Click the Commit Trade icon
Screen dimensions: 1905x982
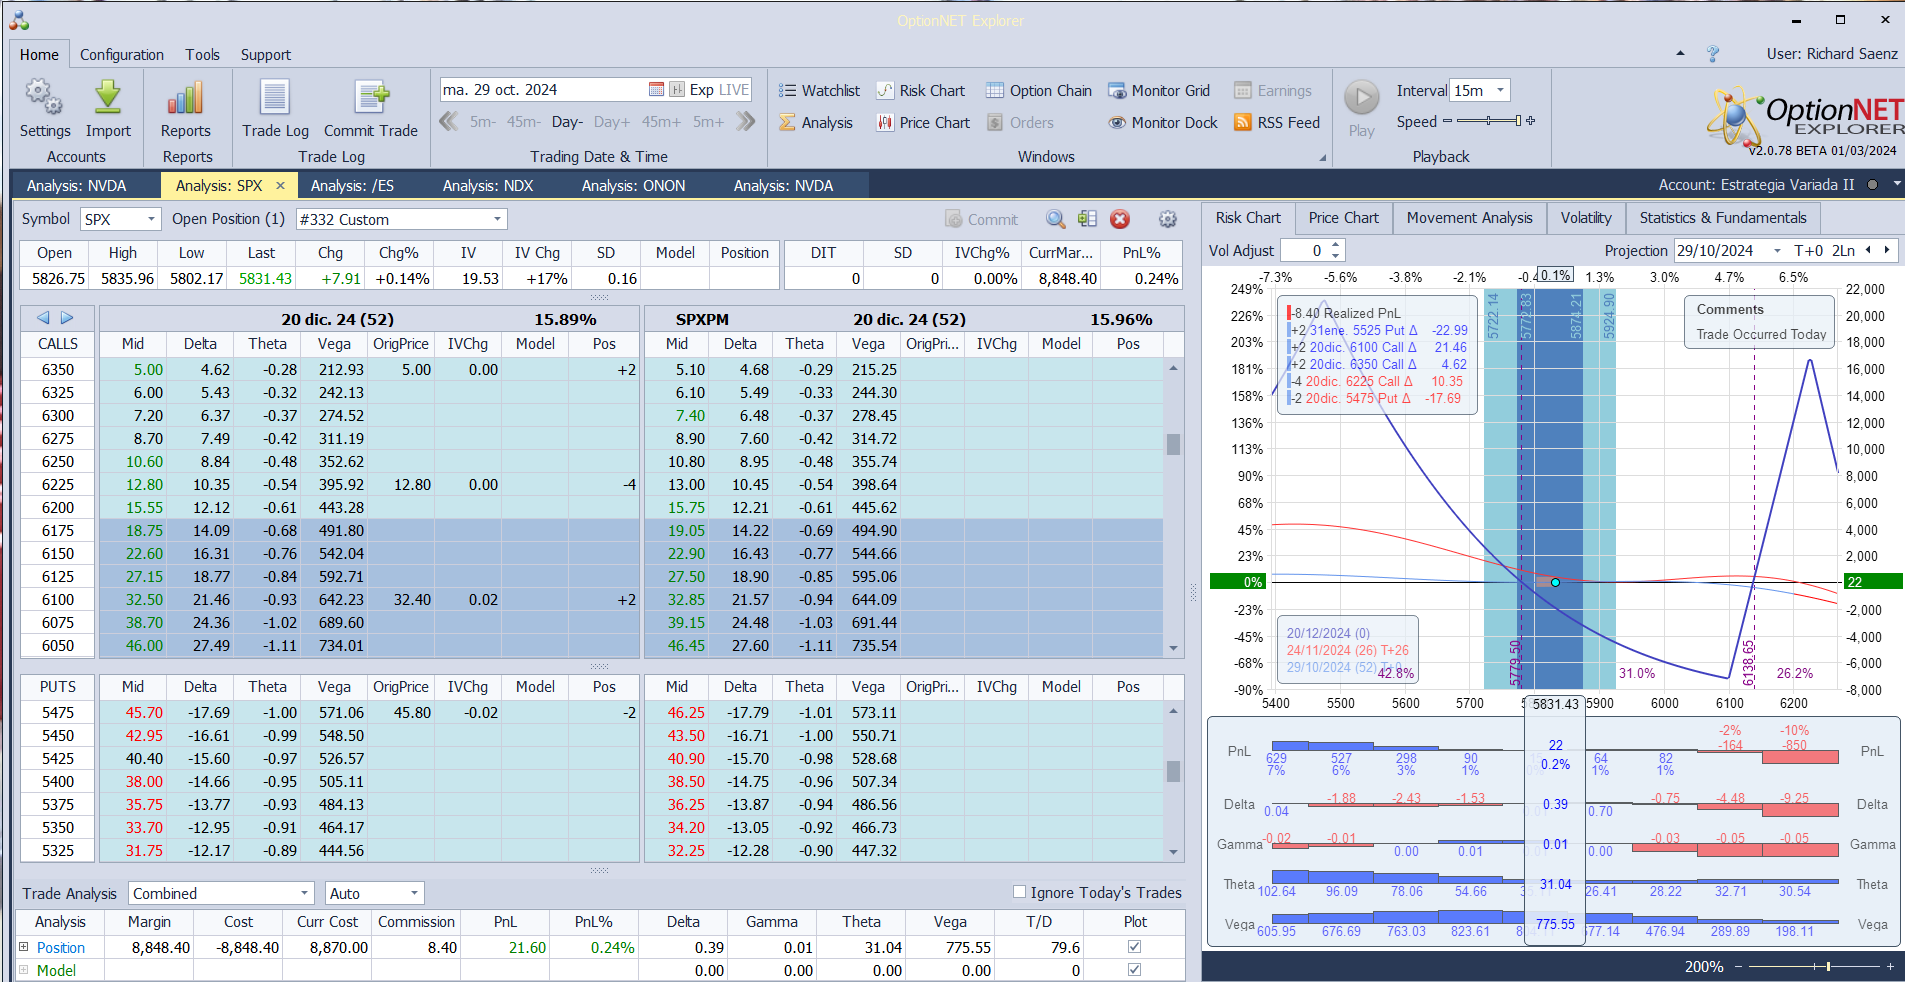[370, 98]
